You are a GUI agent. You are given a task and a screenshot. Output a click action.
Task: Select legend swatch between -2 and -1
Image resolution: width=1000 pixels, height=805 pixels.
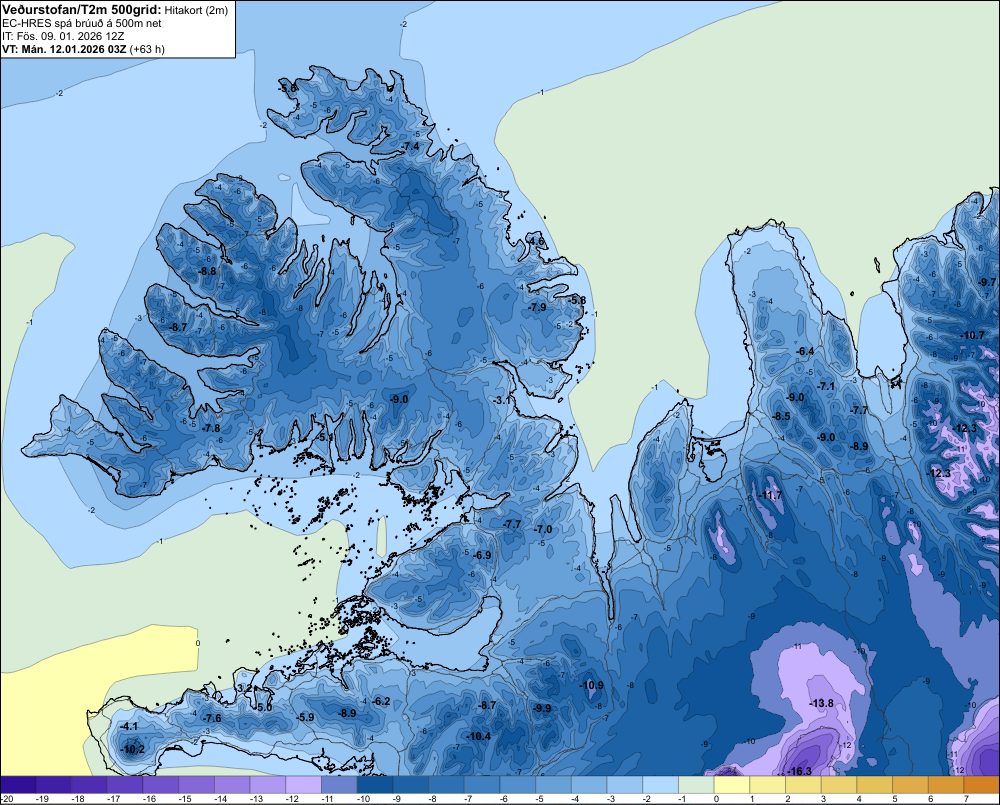[x=661, y=785]
